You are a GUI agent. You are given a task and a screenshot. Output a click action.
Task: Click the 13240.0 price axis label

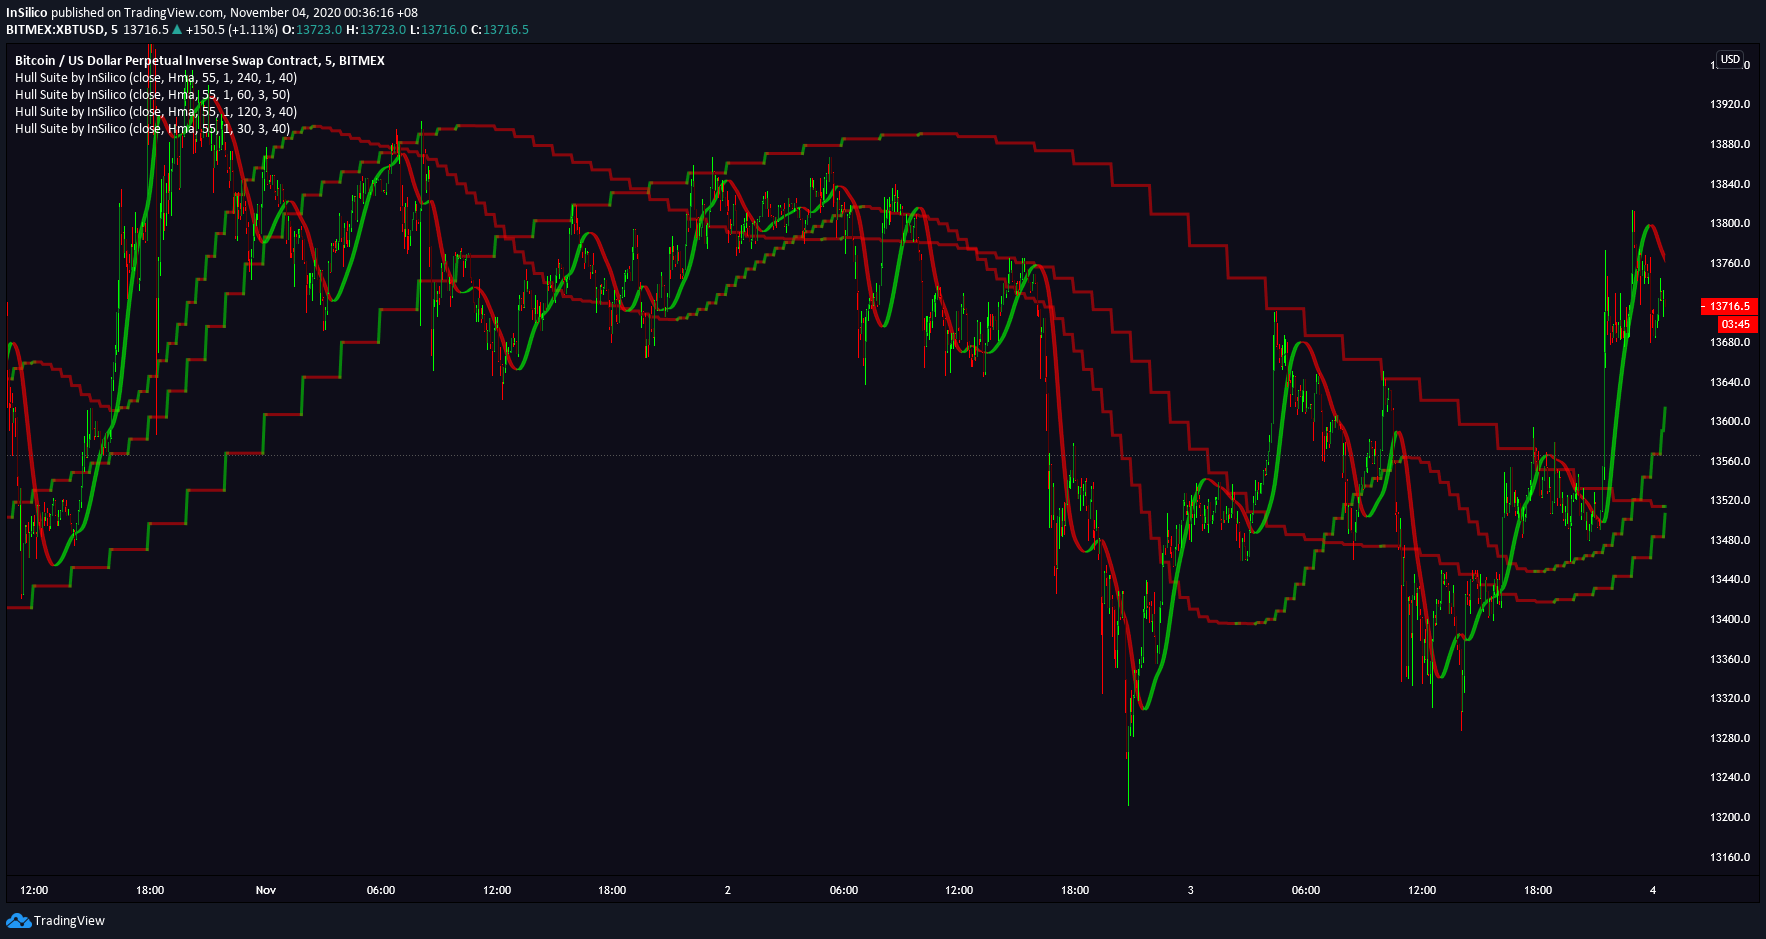(x=1730, y=777)
